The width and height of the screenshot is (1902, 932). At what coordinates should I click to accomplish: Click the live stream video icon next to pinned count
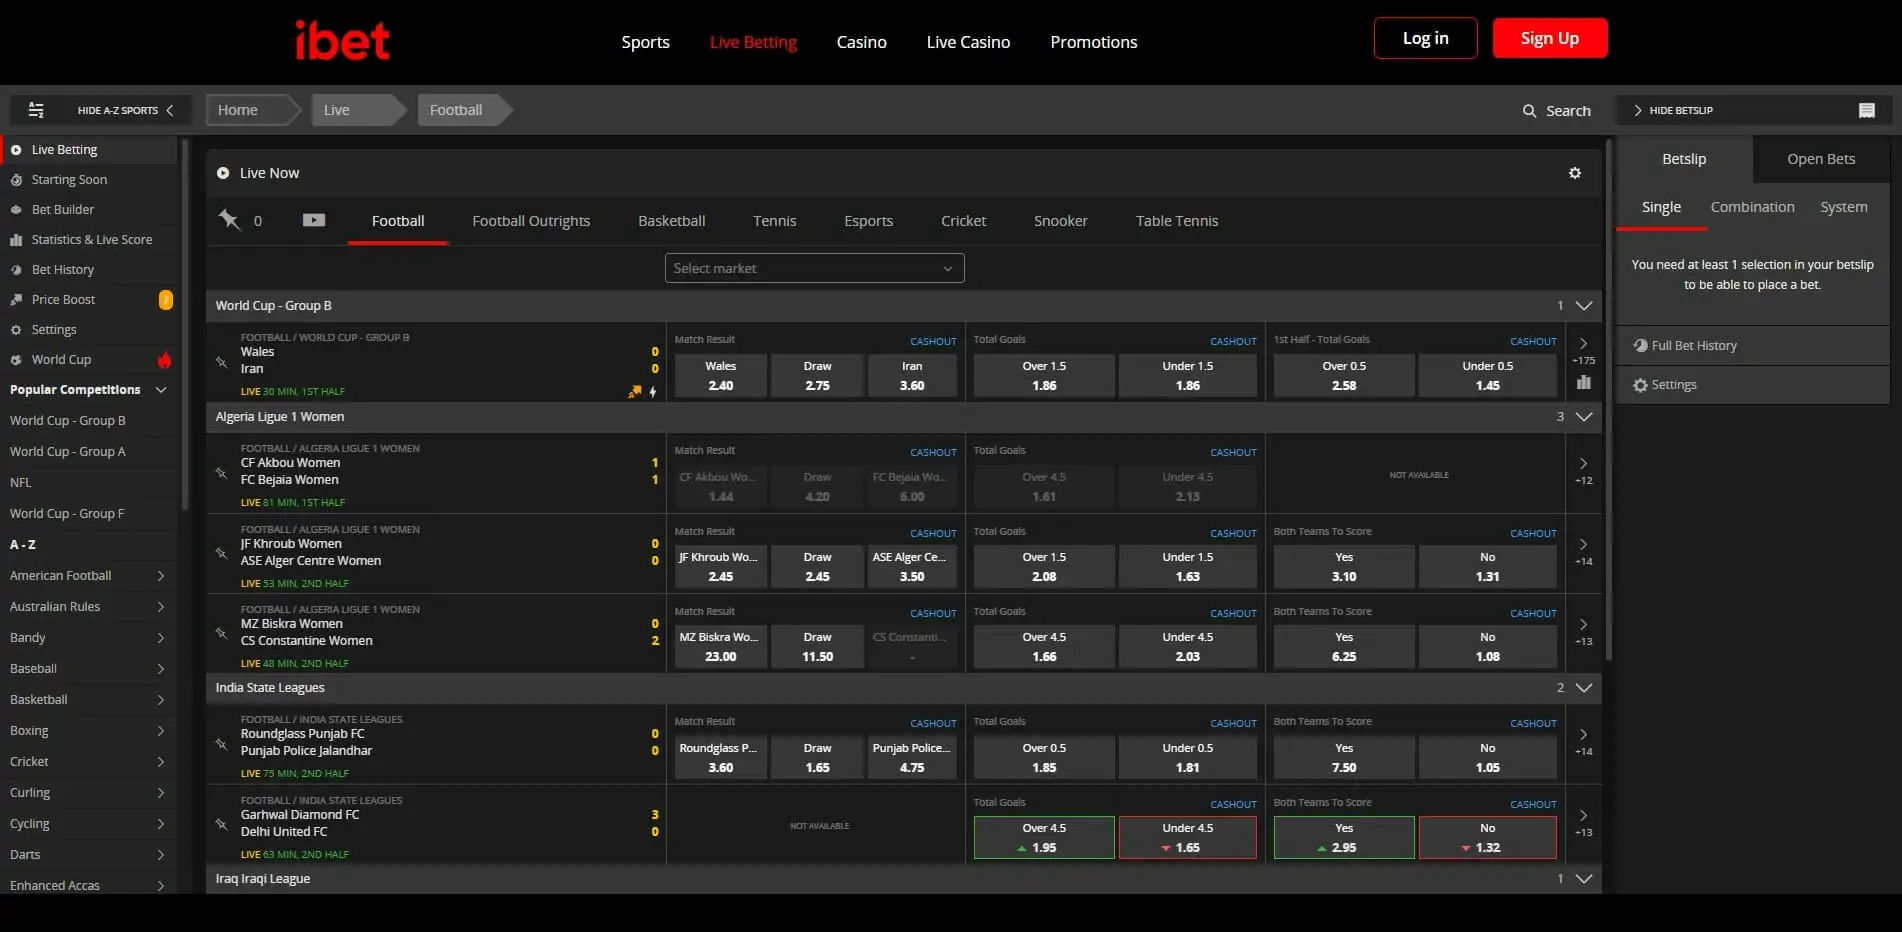313,220
